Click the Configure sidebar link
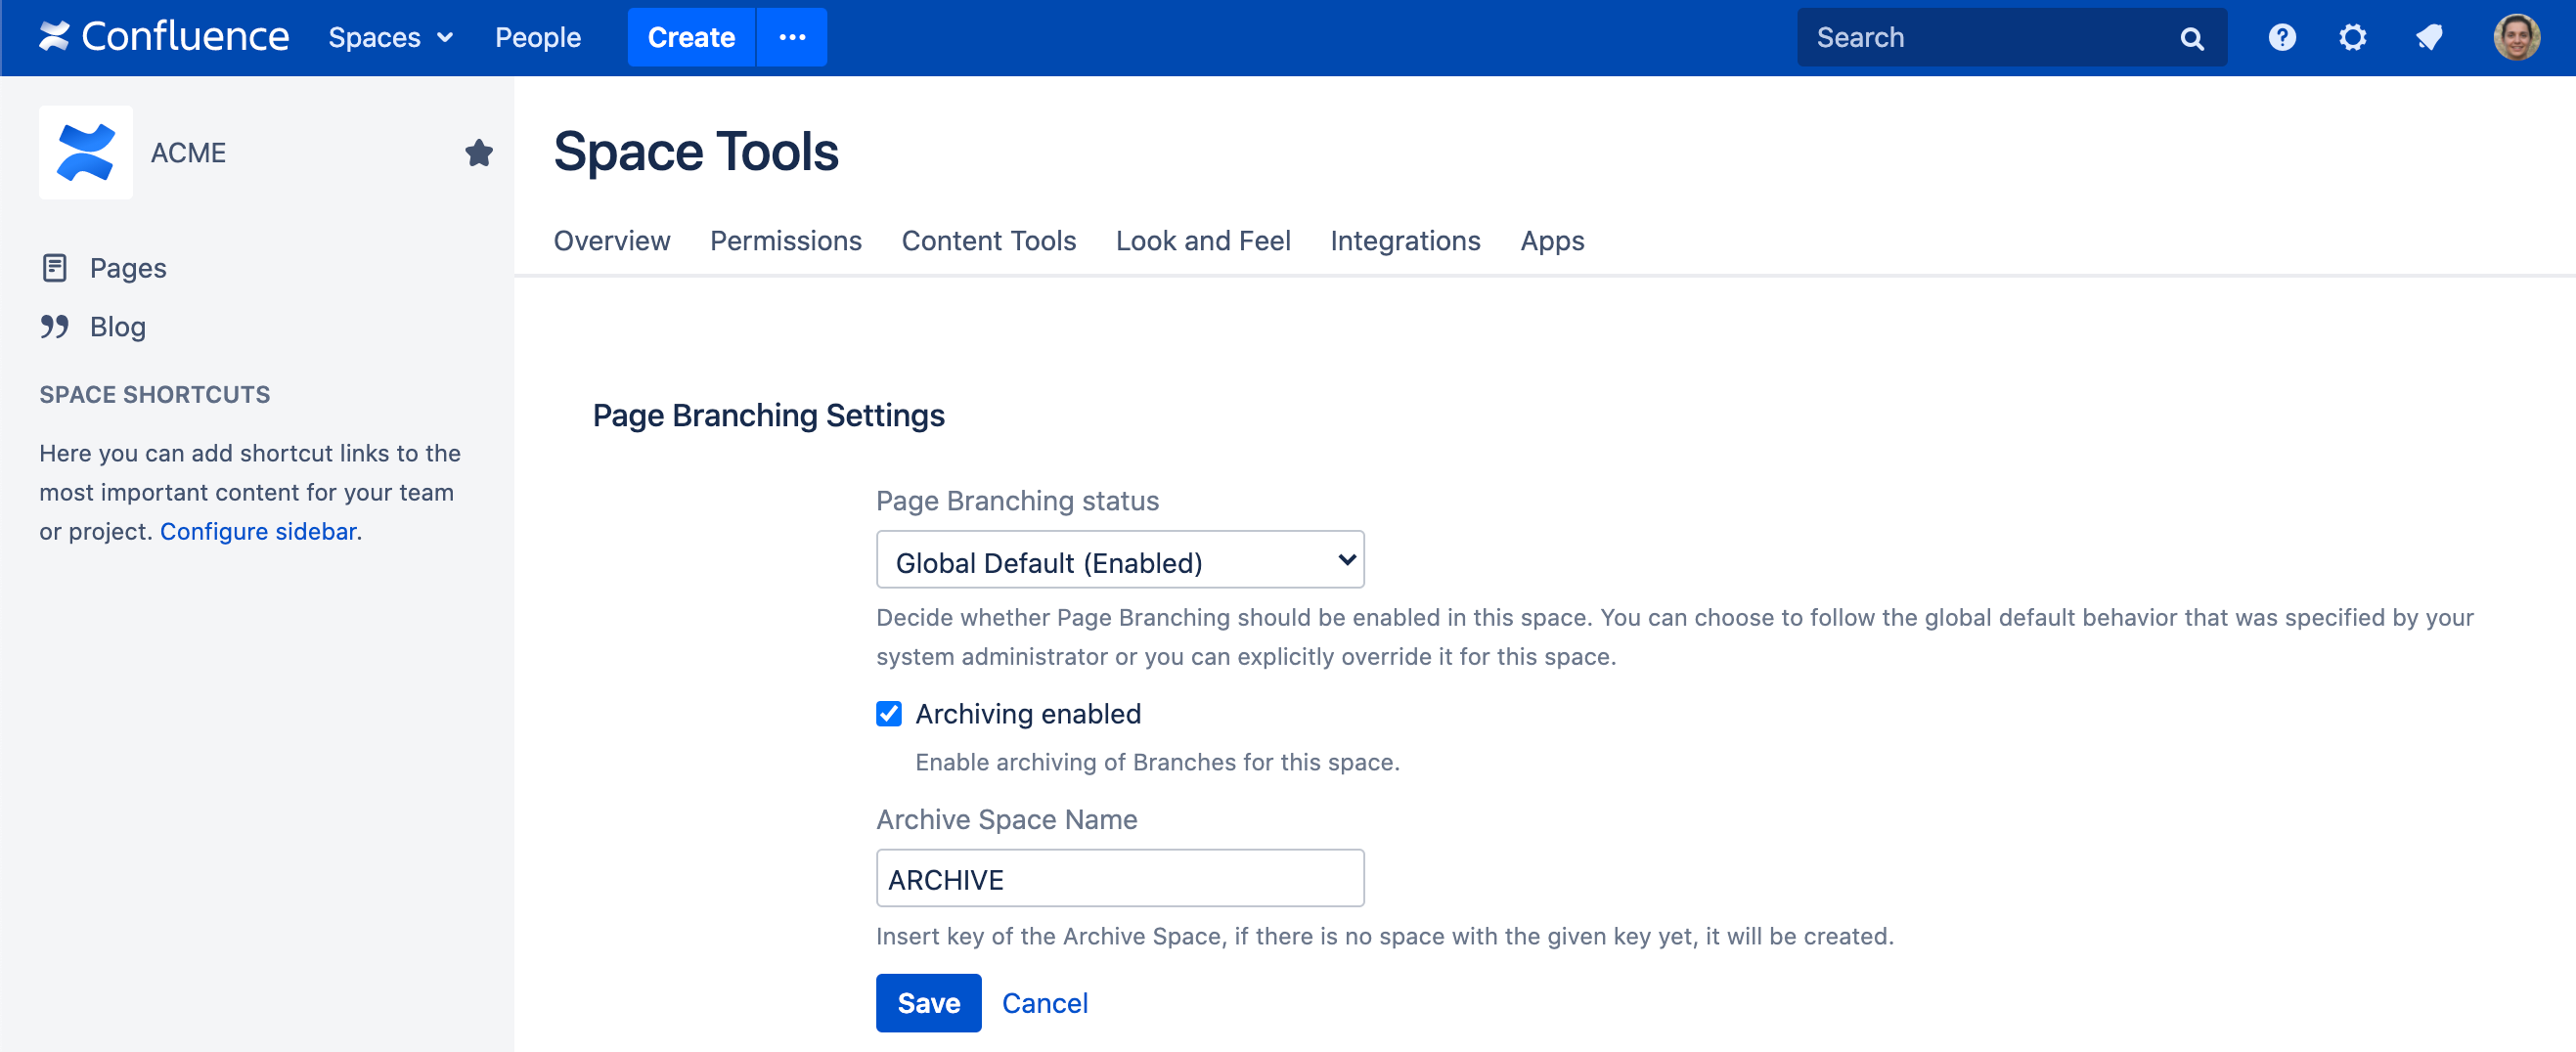Viewport: 2576px width, 1052px height. point(258,531)
